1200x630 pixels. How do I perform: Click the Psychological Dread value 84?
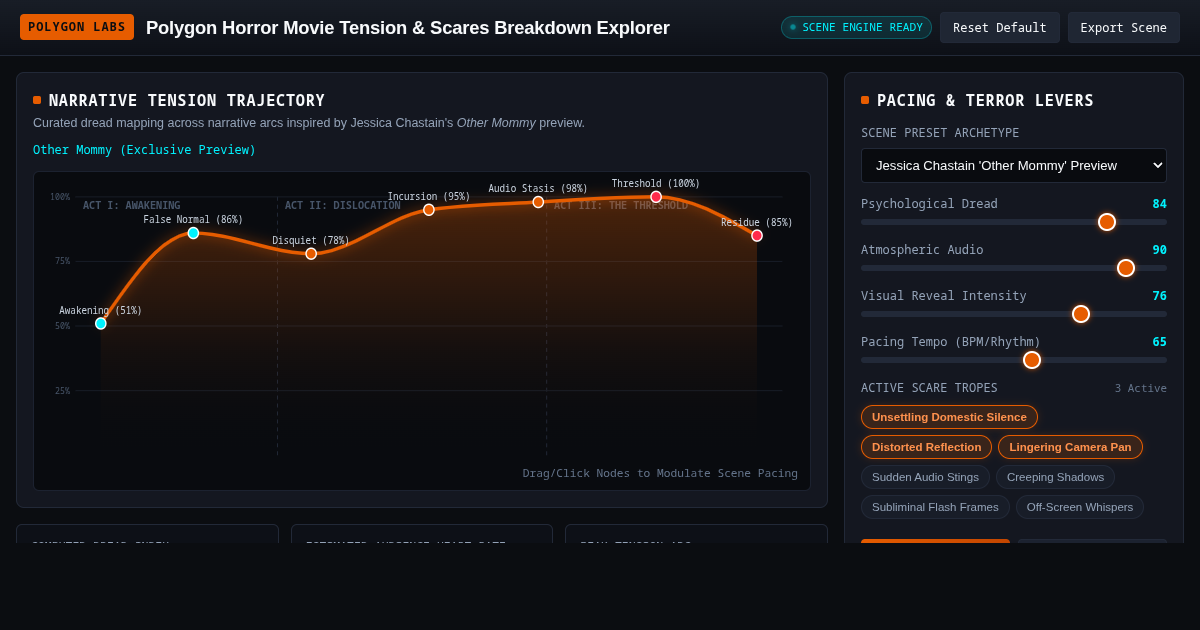[x=1159, y=204]
